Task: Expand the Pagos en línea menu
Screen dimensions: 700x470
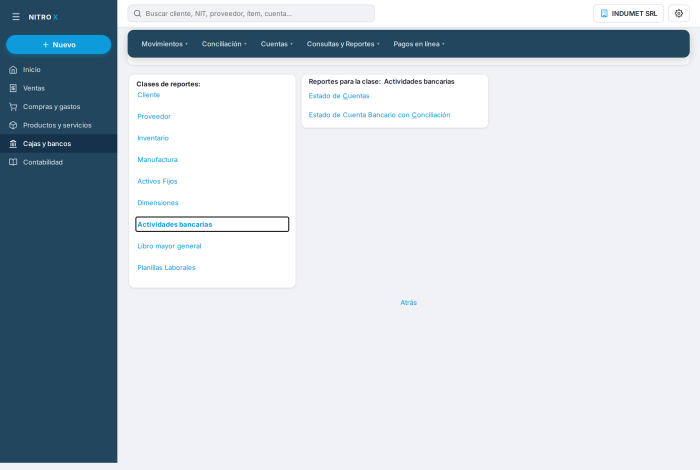Action: pyautogui.click(x=419, y=44)
